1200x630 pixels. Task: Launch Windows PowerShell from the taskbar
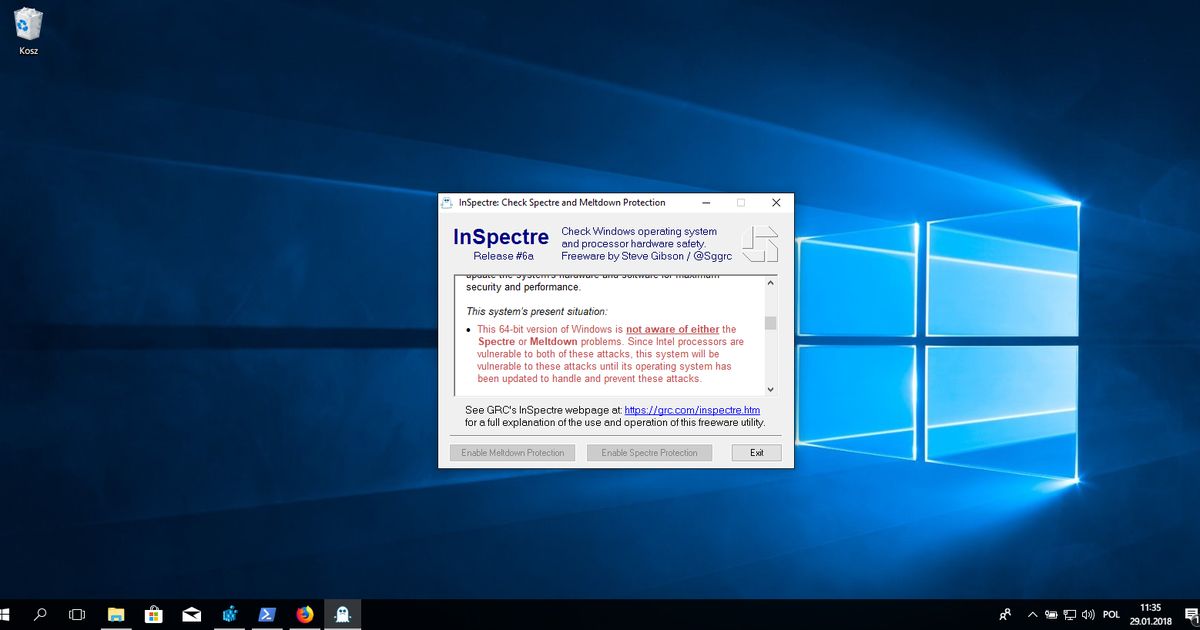[266, 613]
